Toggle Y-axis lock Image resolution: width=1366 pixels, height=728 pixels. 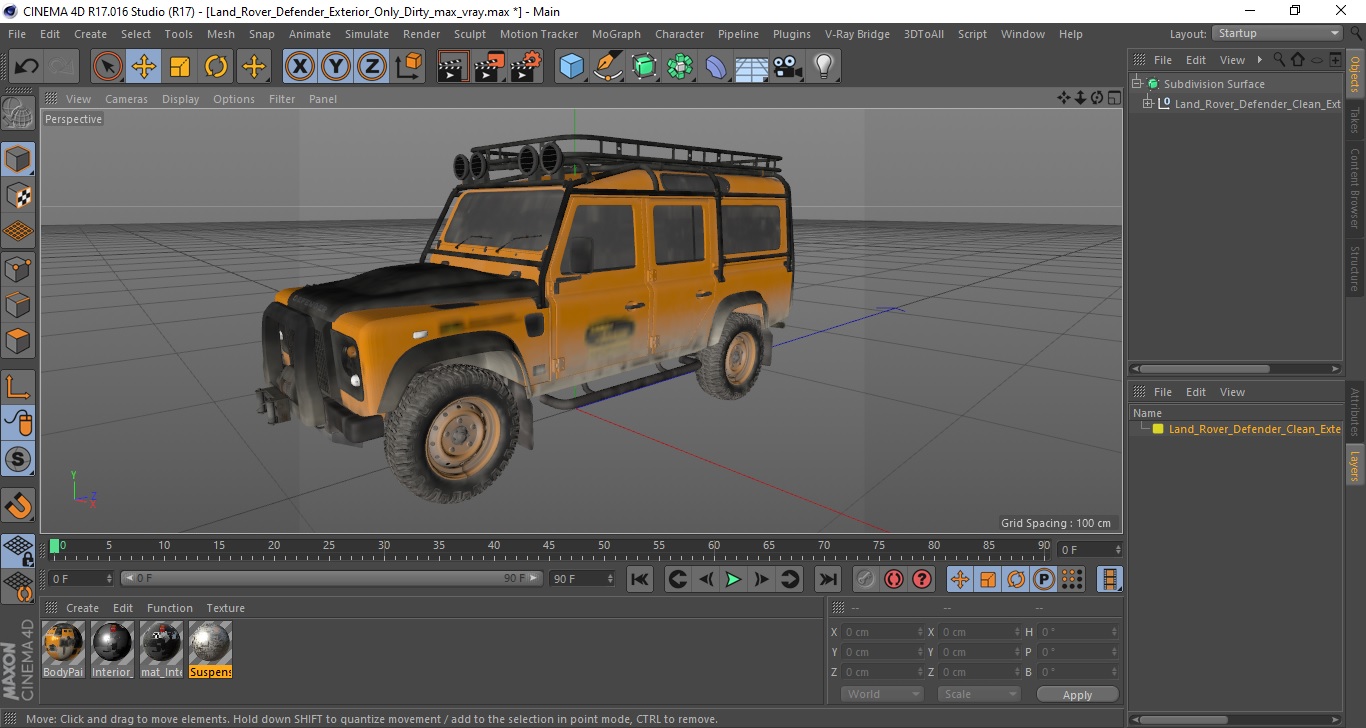[x=336, y=67]
